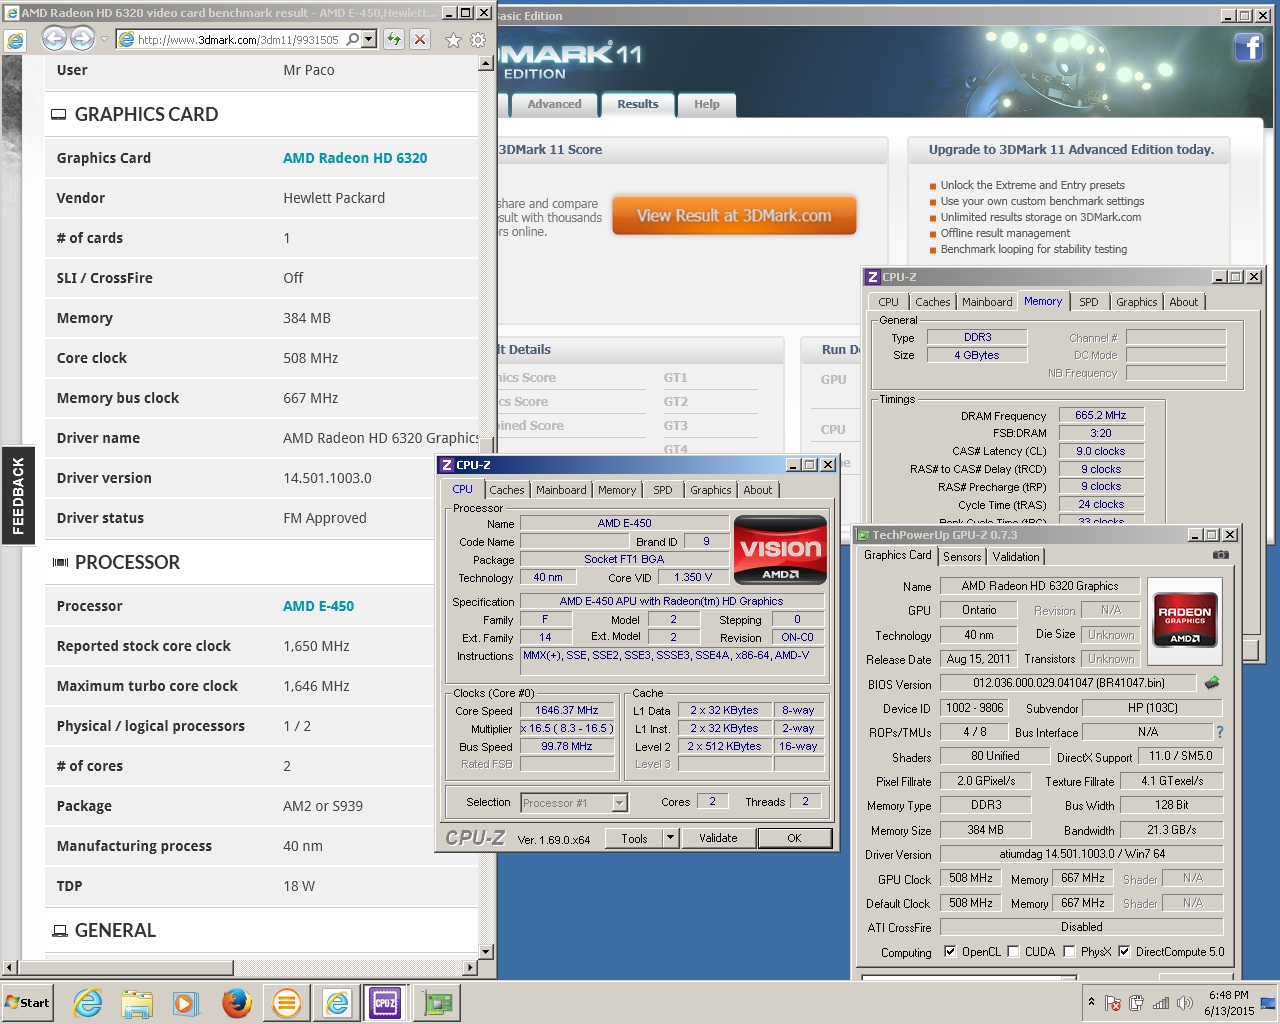This screenshot has width=1280, height=1024.
Task: Click the BIOS save icon in GPU-Z
Action: pyautogui.click(x=1212, y=683)
